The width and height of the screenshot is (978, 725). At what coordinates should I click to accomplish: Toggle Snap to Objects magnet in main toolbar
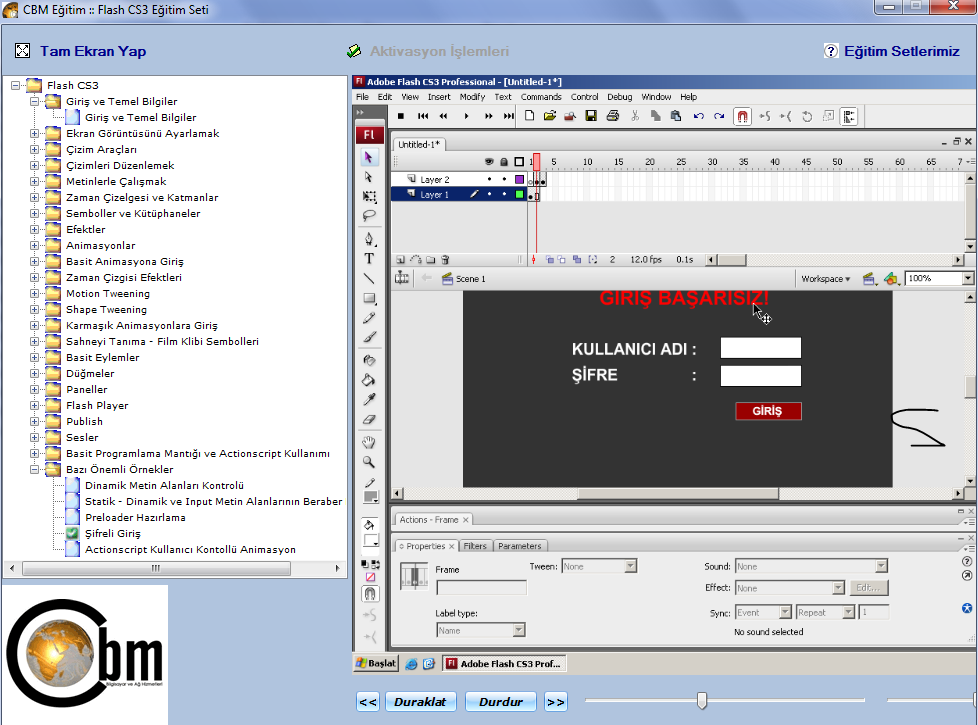pyautogui.click(x=742, y=117)
